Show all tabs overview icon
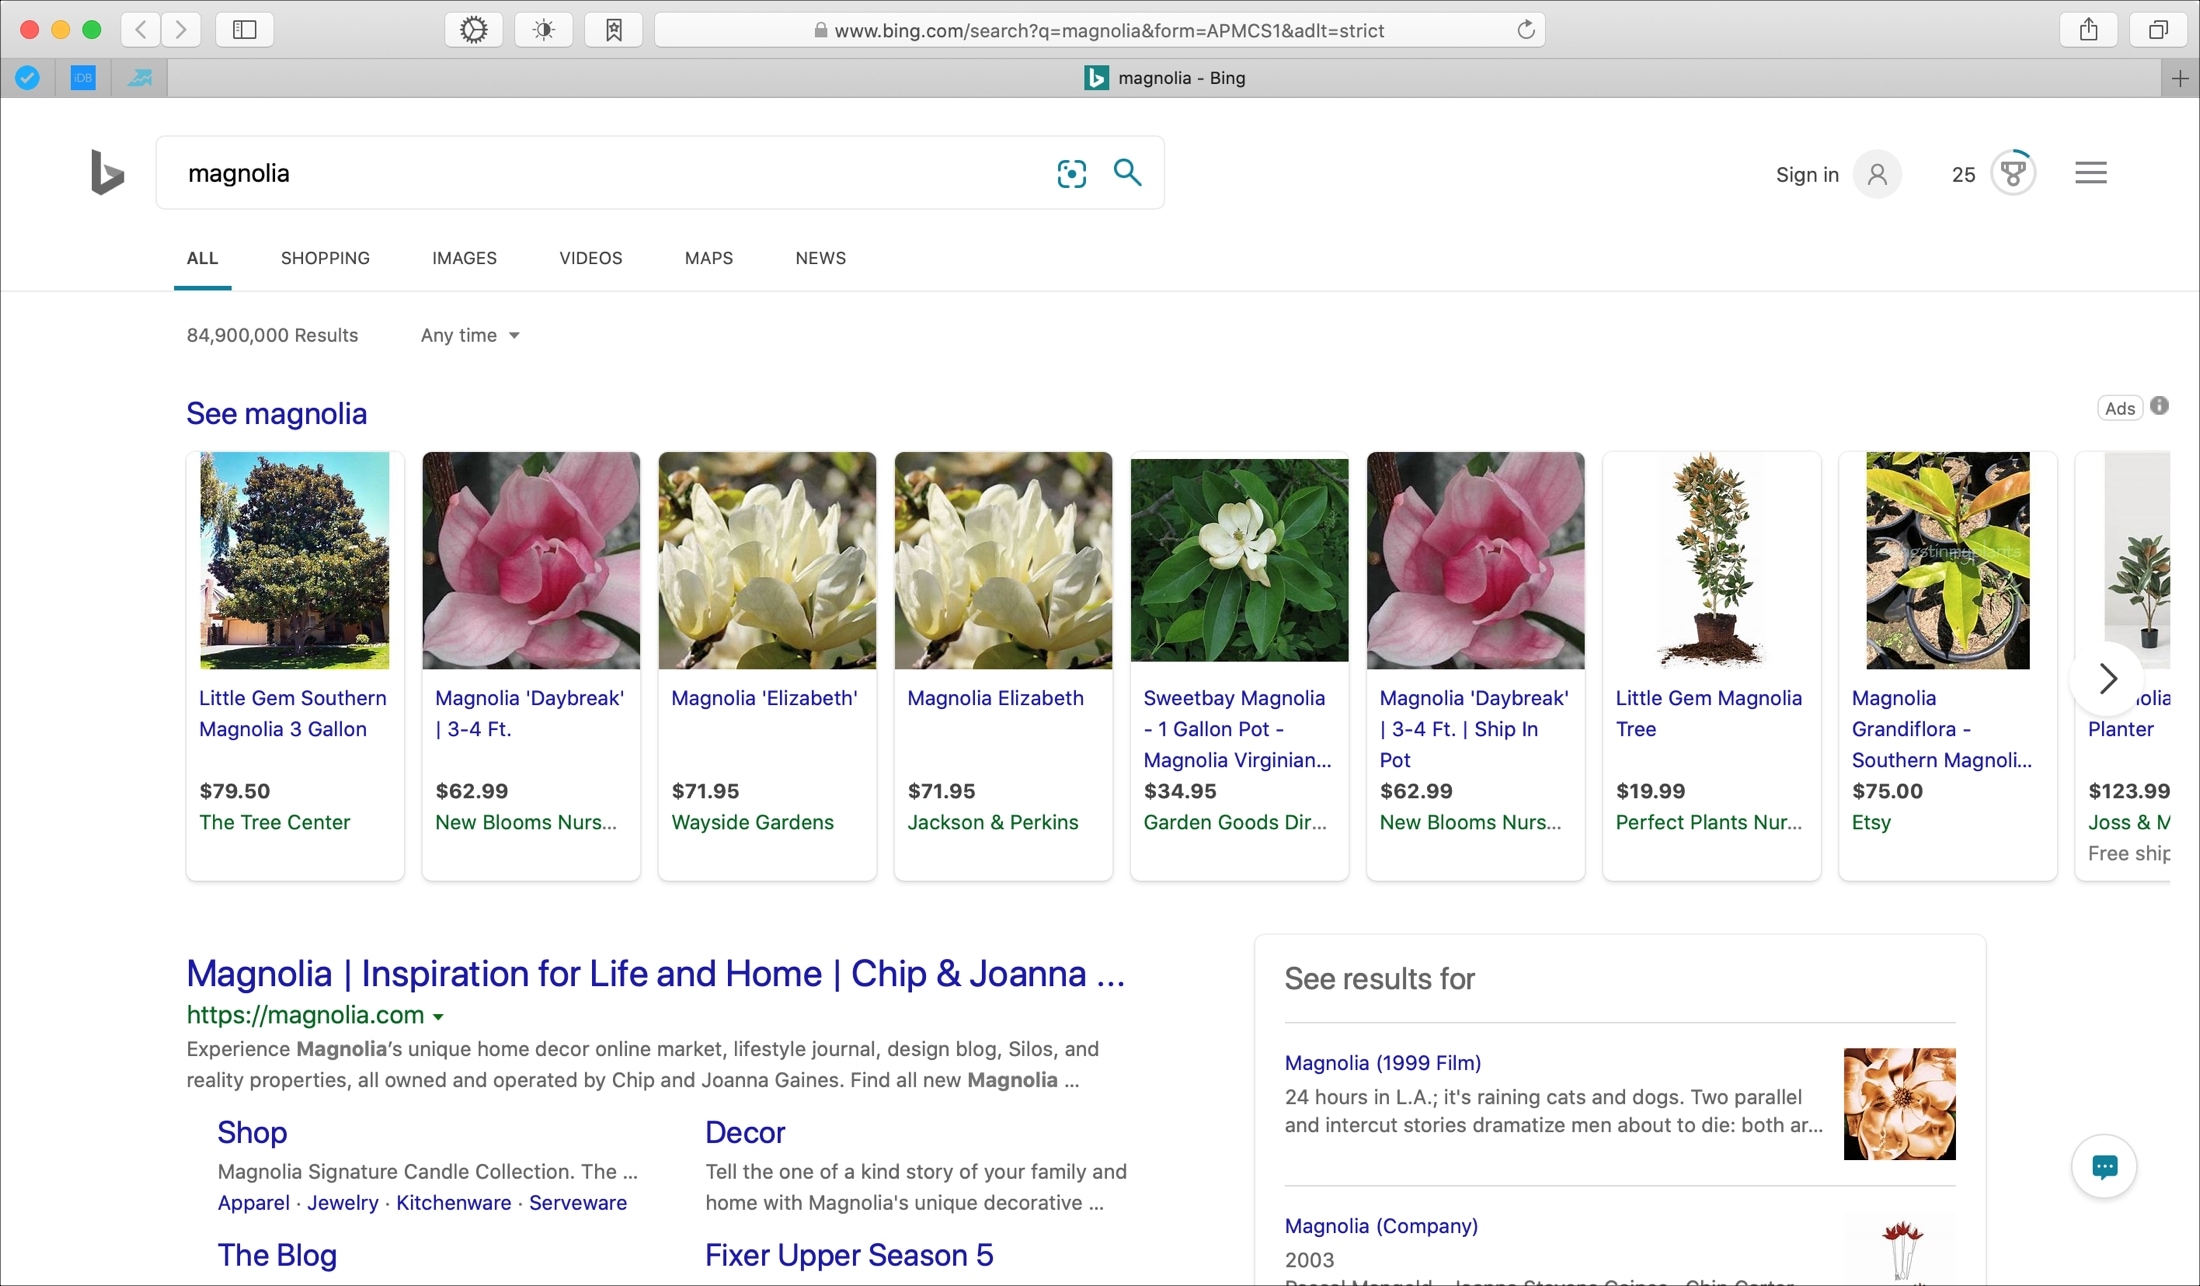The width and height of the screenshot is (2200, 1286). [2159, 30]
